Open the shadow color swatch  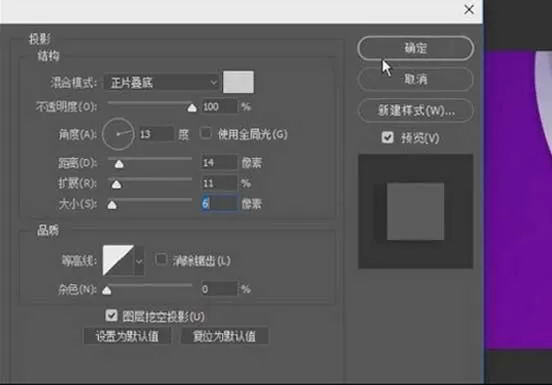pos(238,82)
